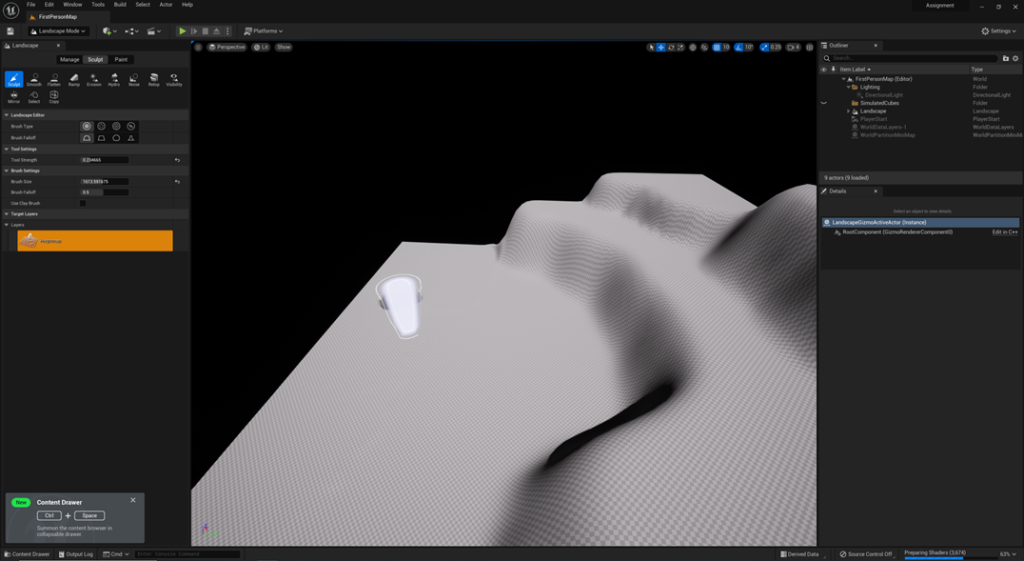This screenshot has width=1024, height=561.
Task: Toggle rotation snapping angle button
Action: 738,47
